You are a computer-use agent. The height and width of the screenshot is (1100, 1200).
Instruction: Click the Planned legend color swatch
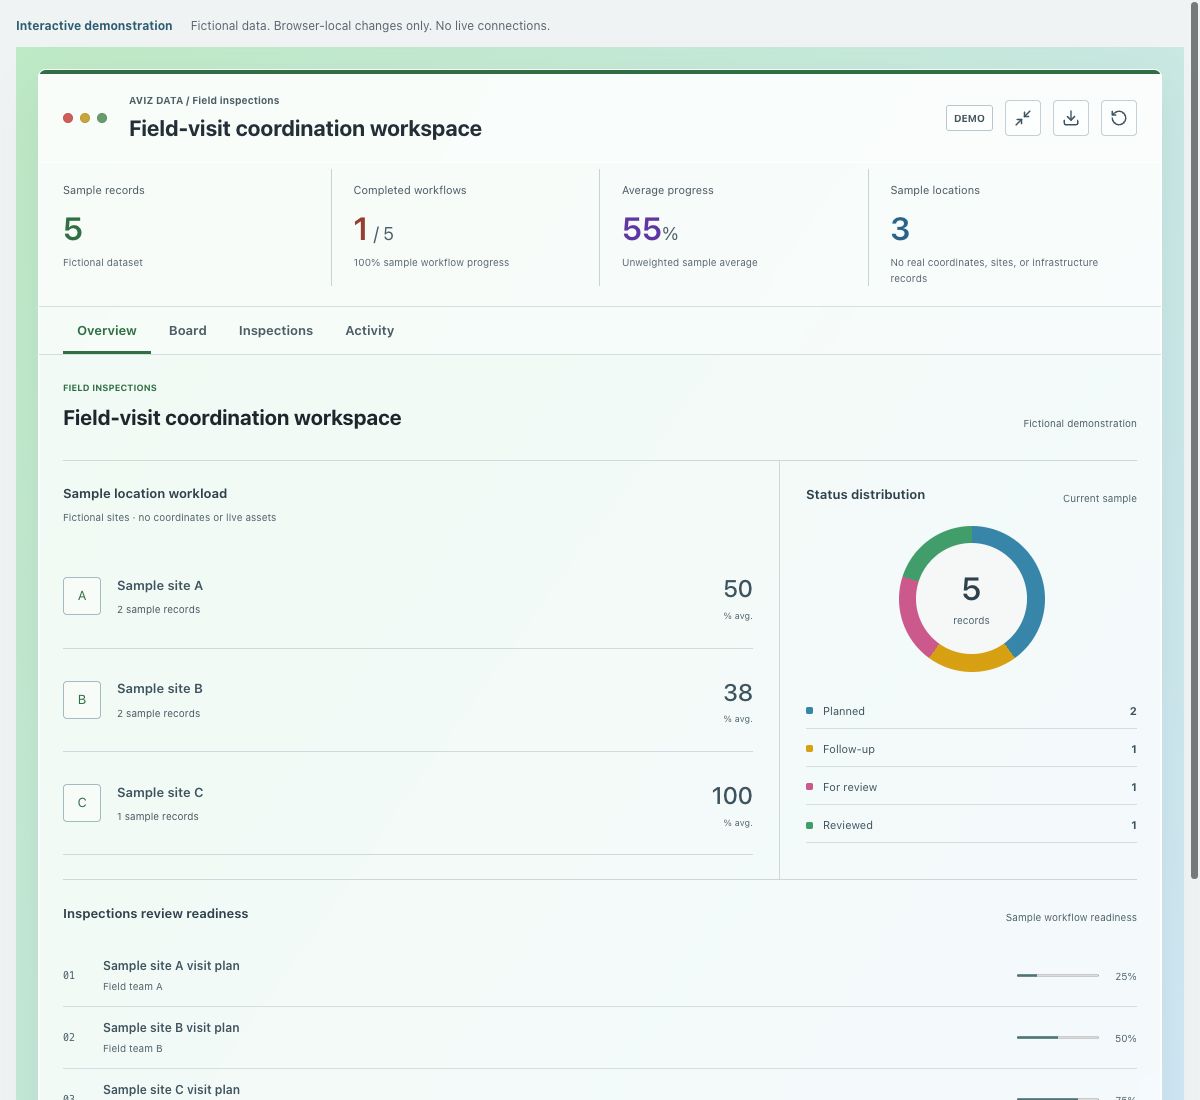[810, 711]
